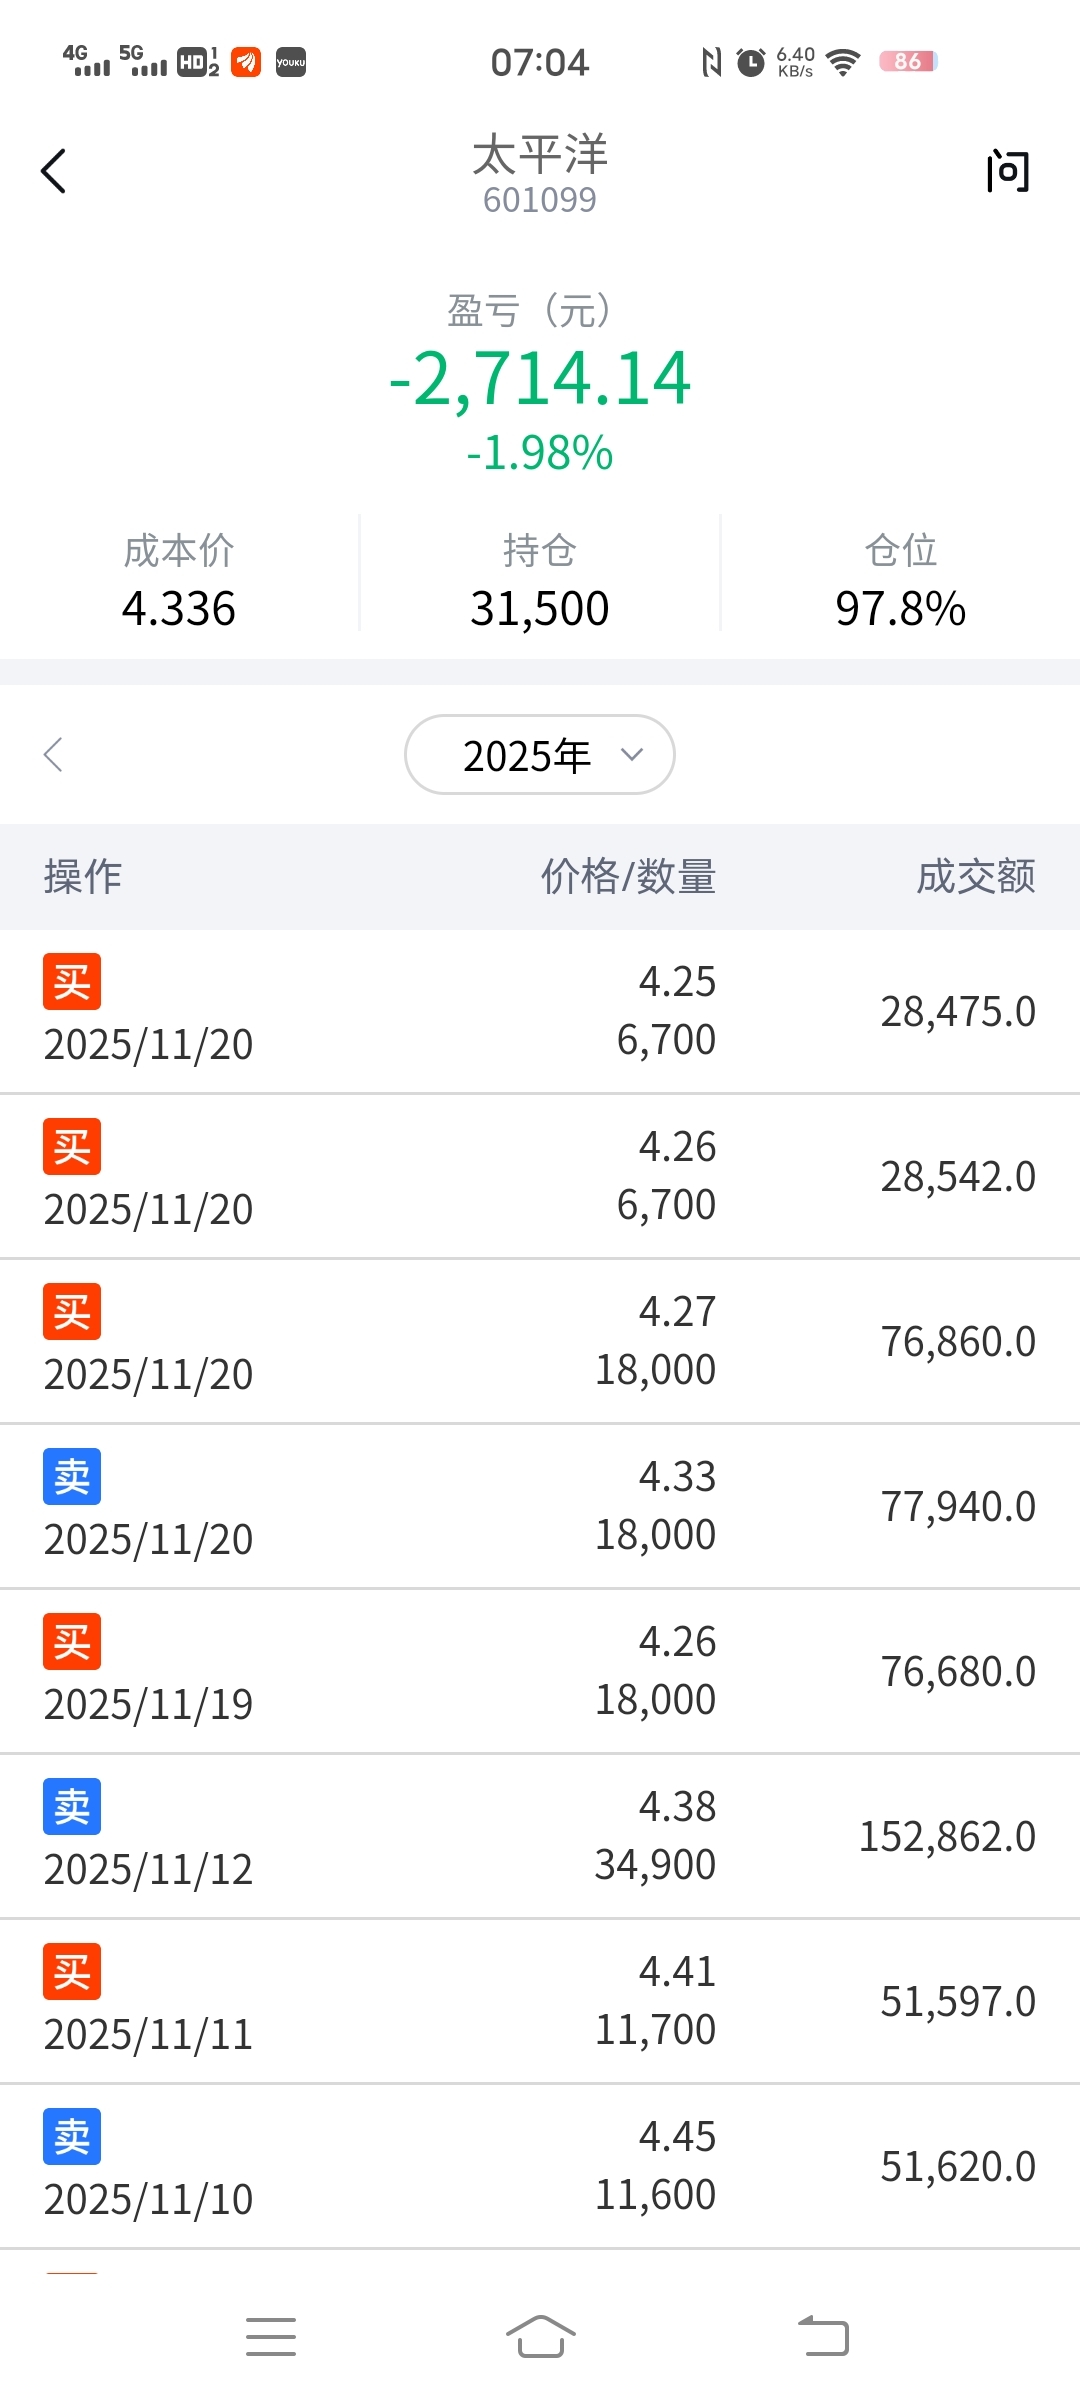Select the 价格/数量 column header
1080x2400 pixels.
point(628,877)
